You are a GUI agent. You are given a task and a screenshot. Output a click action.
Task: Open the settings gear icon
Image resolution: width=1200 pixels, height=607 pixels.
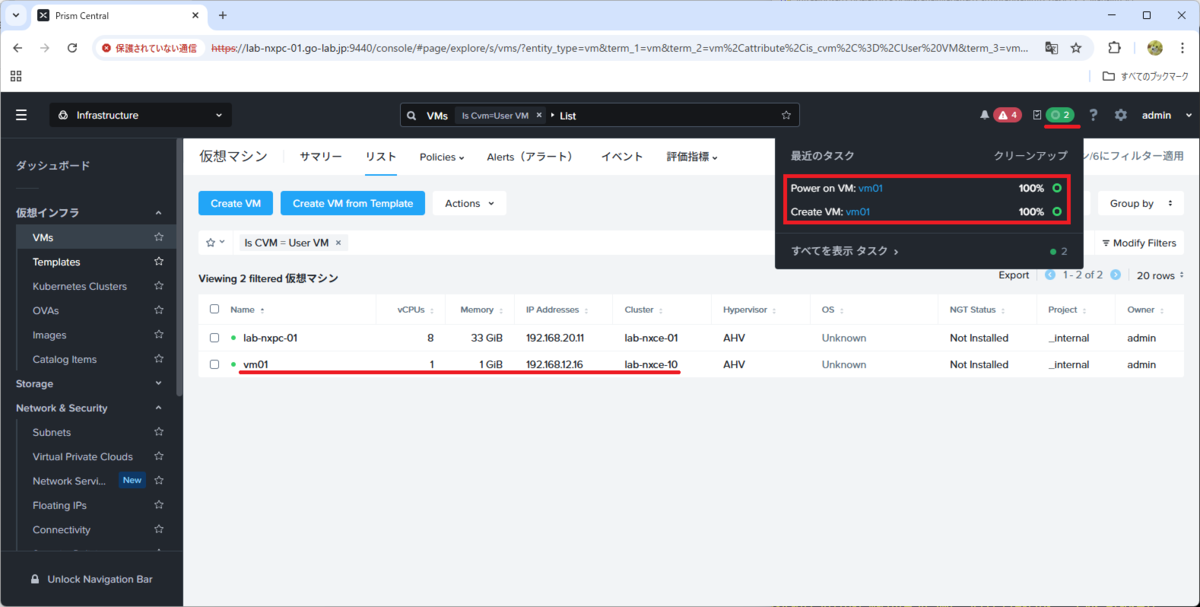pos(1121,115)
